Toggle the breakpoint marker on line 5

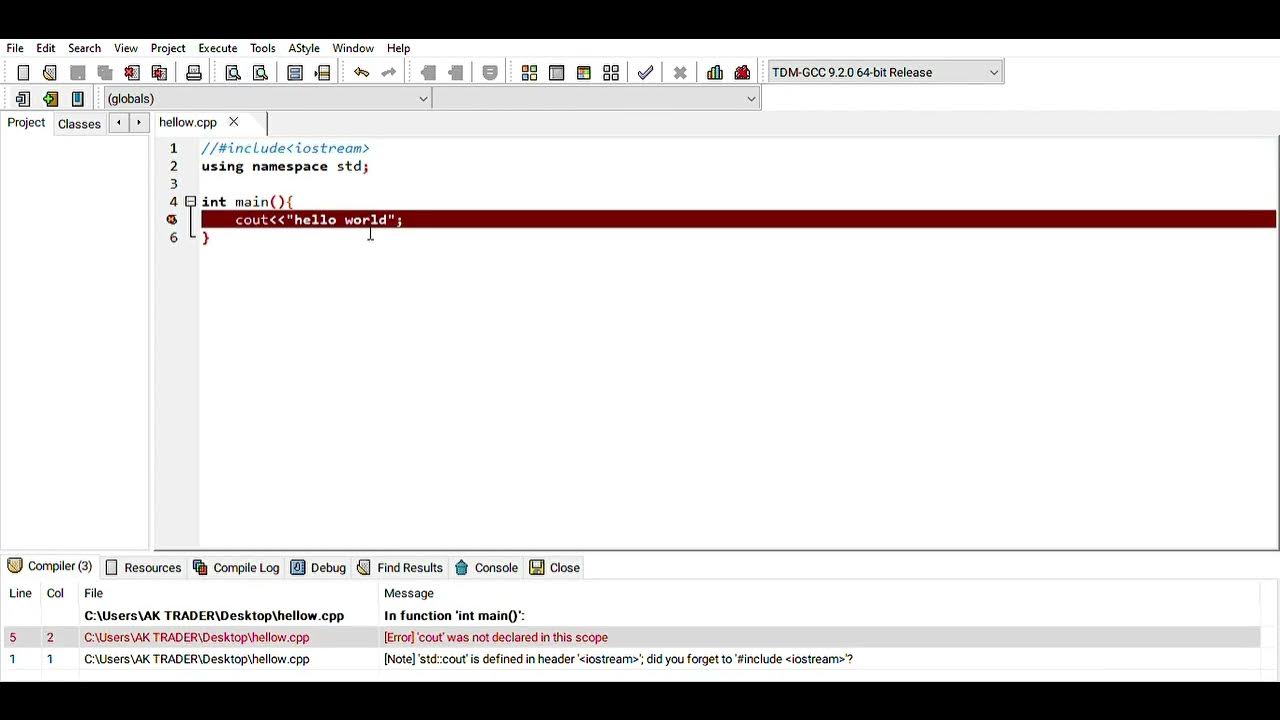point(172,220)
